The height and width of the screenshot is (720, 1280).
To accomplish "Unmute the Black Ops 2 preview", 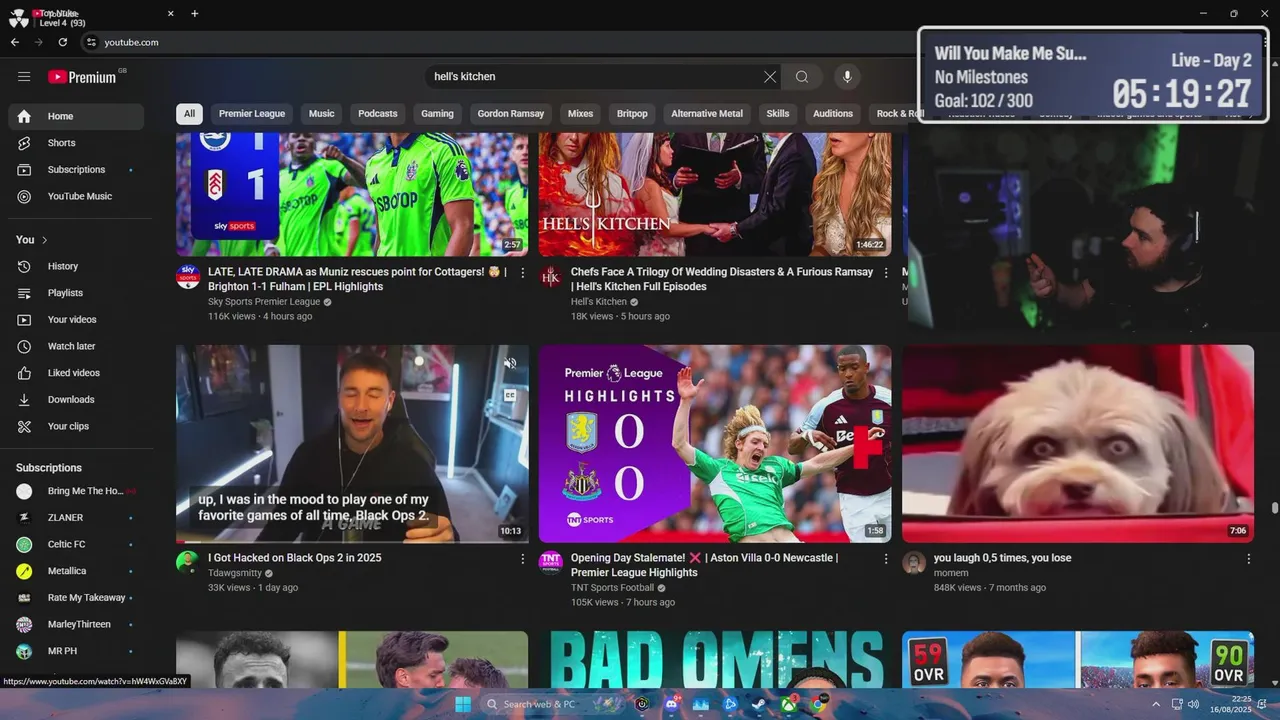I will (510, 363).
